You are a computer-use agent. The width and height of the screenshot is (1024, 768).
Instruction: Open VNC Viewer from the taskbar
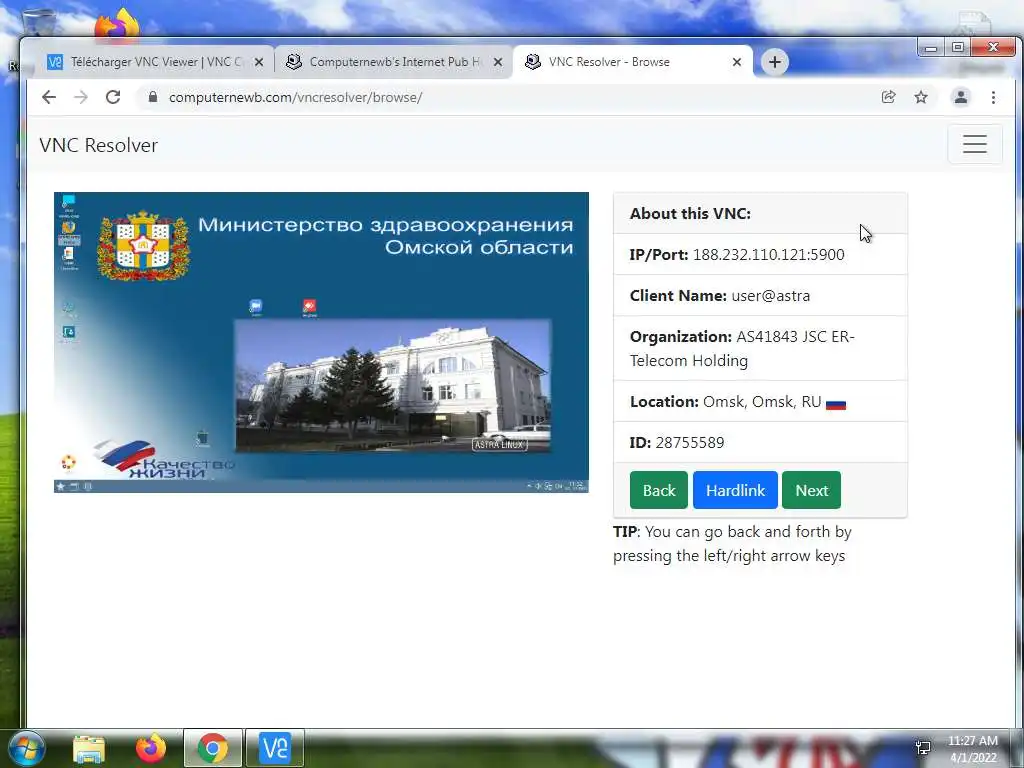tap(275, 748)
